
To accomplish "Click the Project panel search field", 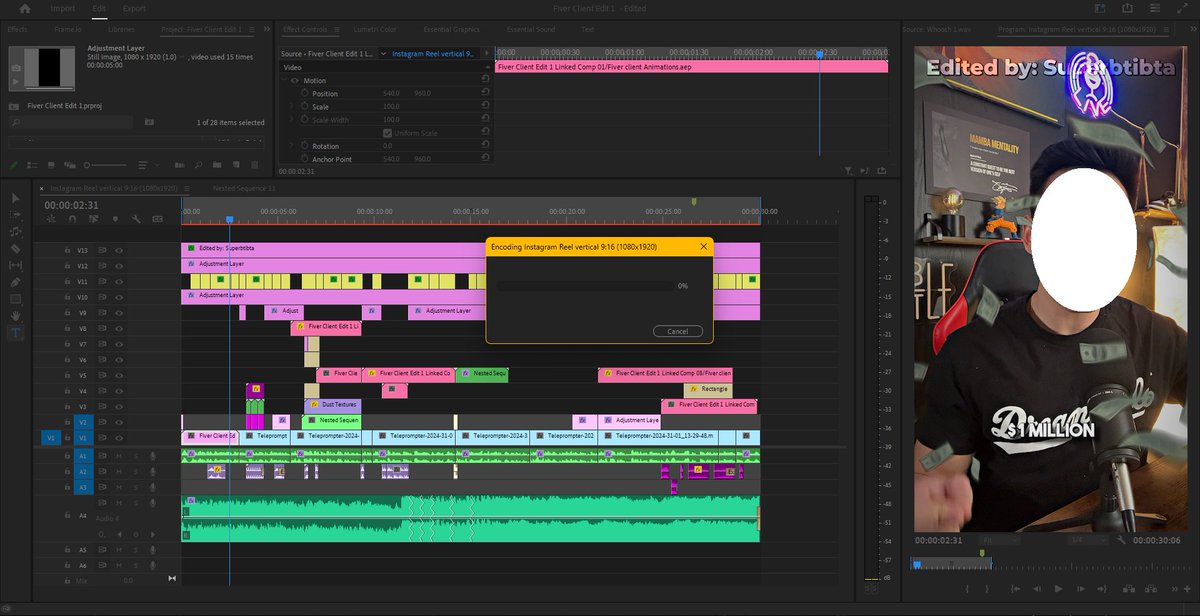I will (x=71, y=122).
